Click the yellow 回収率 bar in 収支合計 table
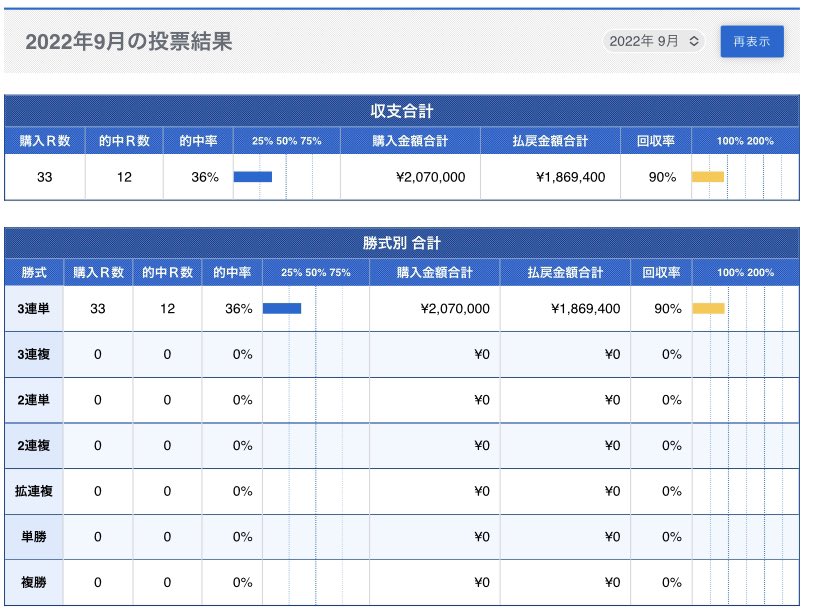 (x=708, y=177)
